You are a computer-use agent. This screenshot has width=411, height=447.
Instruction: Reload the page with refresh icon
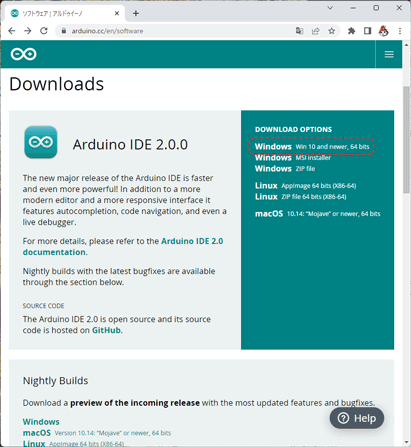tap(44, 31)
